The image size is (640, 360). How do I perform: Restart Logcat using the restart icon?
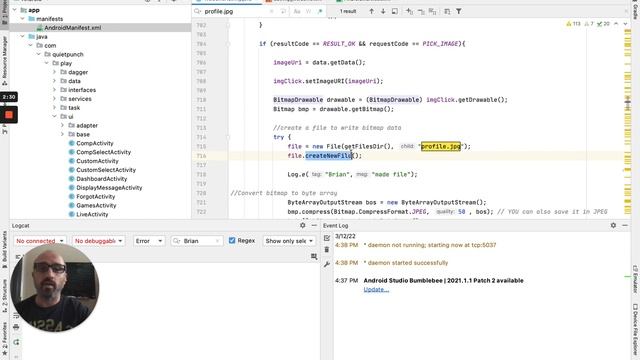tap(16, 342)
